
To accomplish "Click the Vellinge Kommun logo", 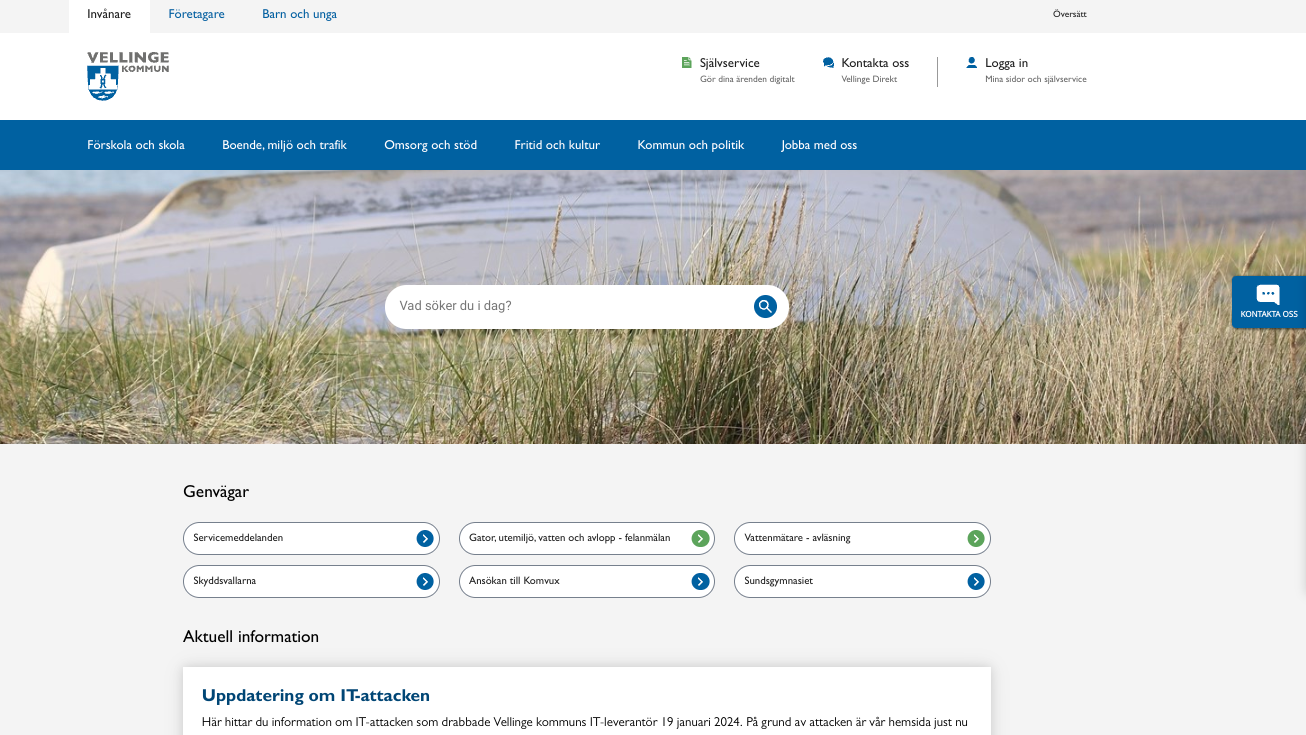I will 127,76.
